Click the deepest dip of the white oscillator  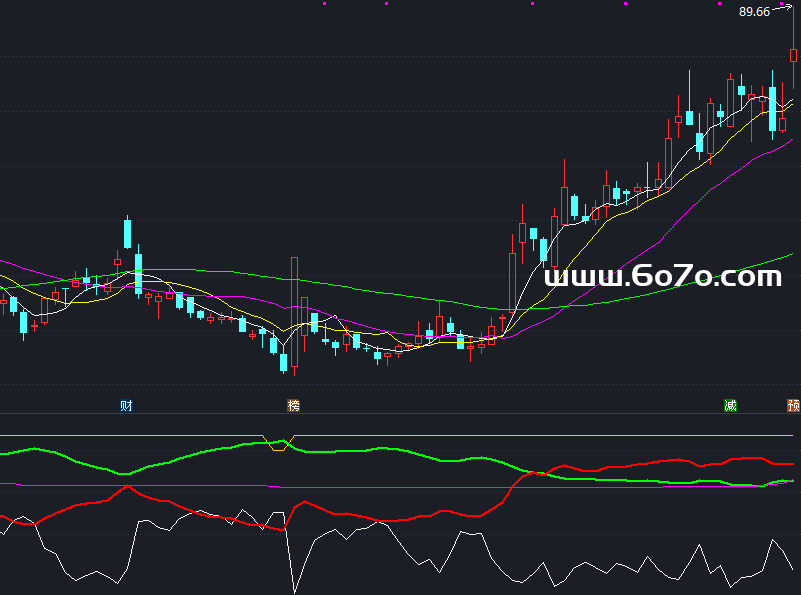(294, 590)
